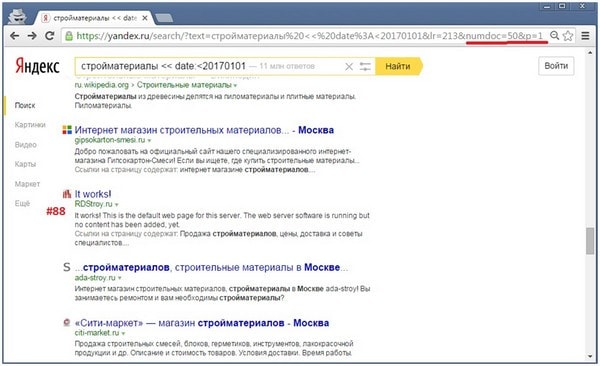This screenshot has width=600, height=366.
Task: Expand the Ещё sidebar item
Action: [22, 203]
